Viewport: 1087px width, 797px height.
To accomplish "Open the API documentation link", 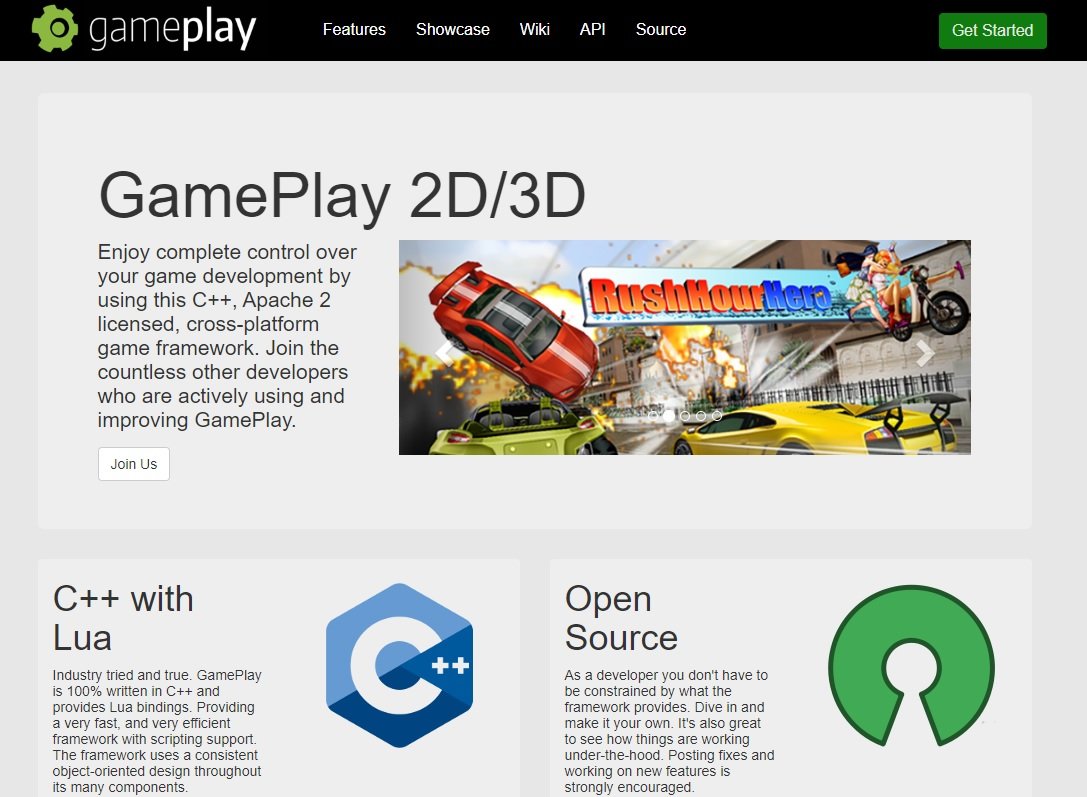I will pyautogui.click(x=593, y=30).
